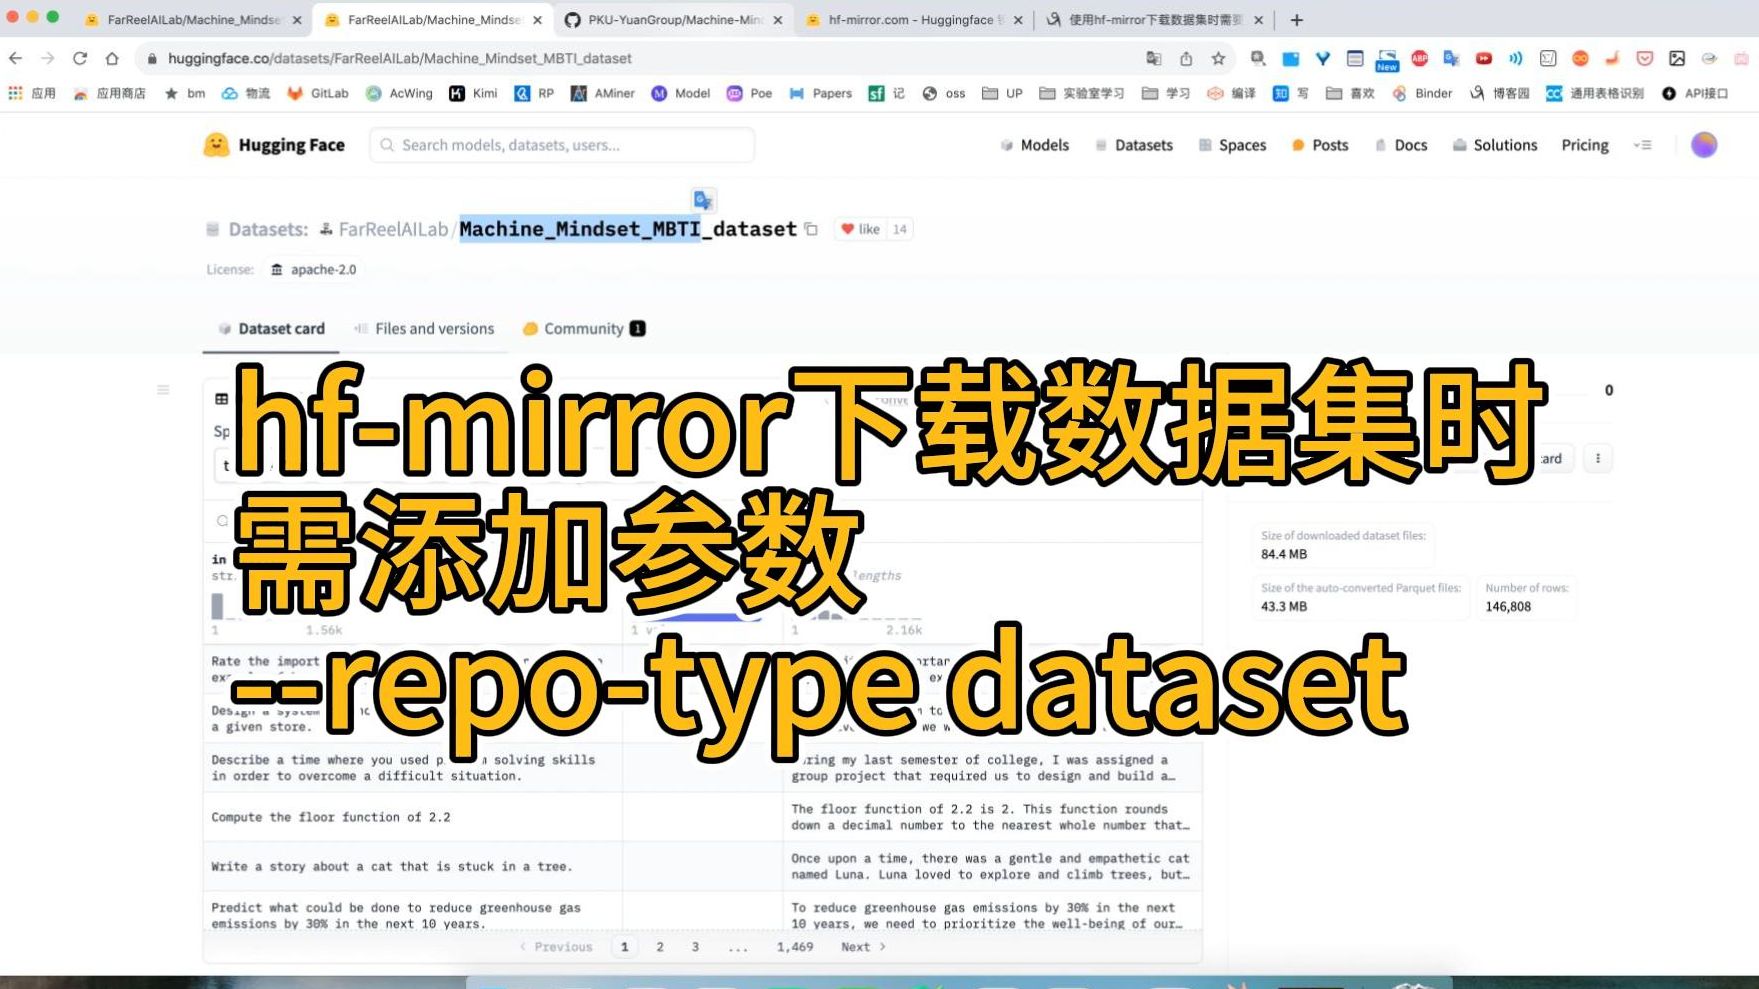Go to Datasets in the navbar
This screenshot has width=1759, height=989.
1134,145
